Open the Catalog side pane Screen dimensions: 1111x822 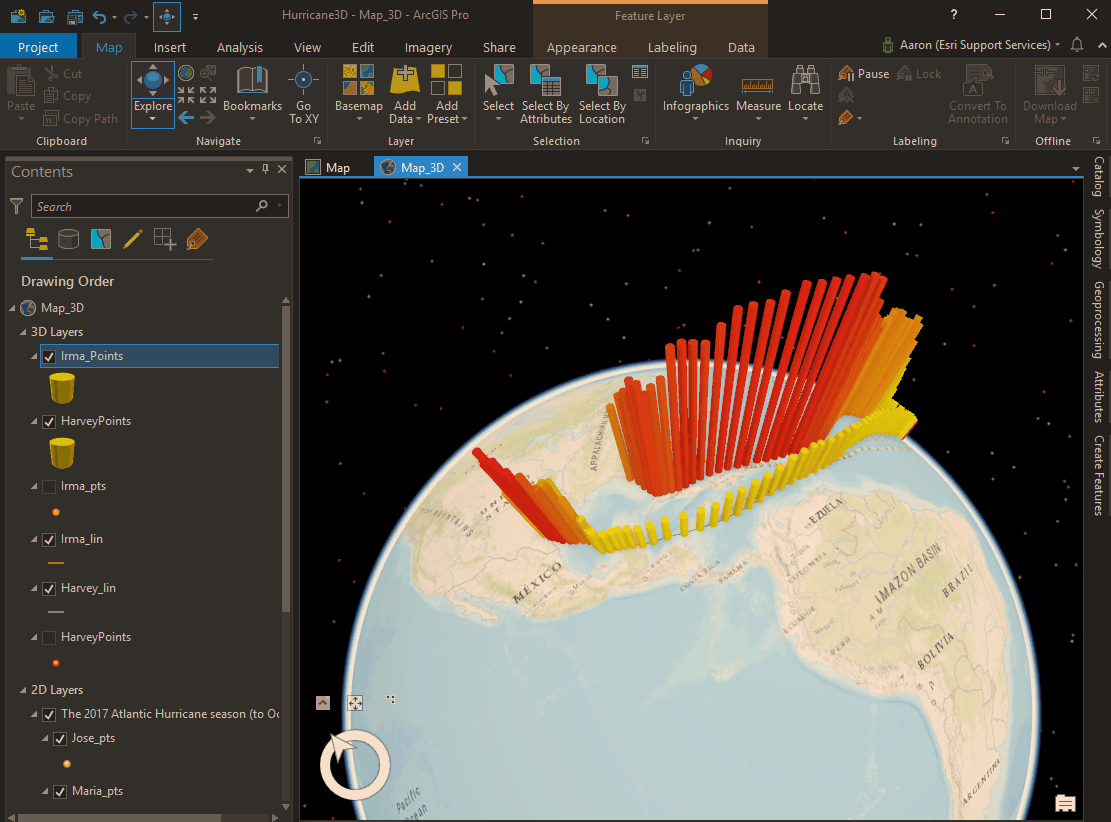point(1098,176)
